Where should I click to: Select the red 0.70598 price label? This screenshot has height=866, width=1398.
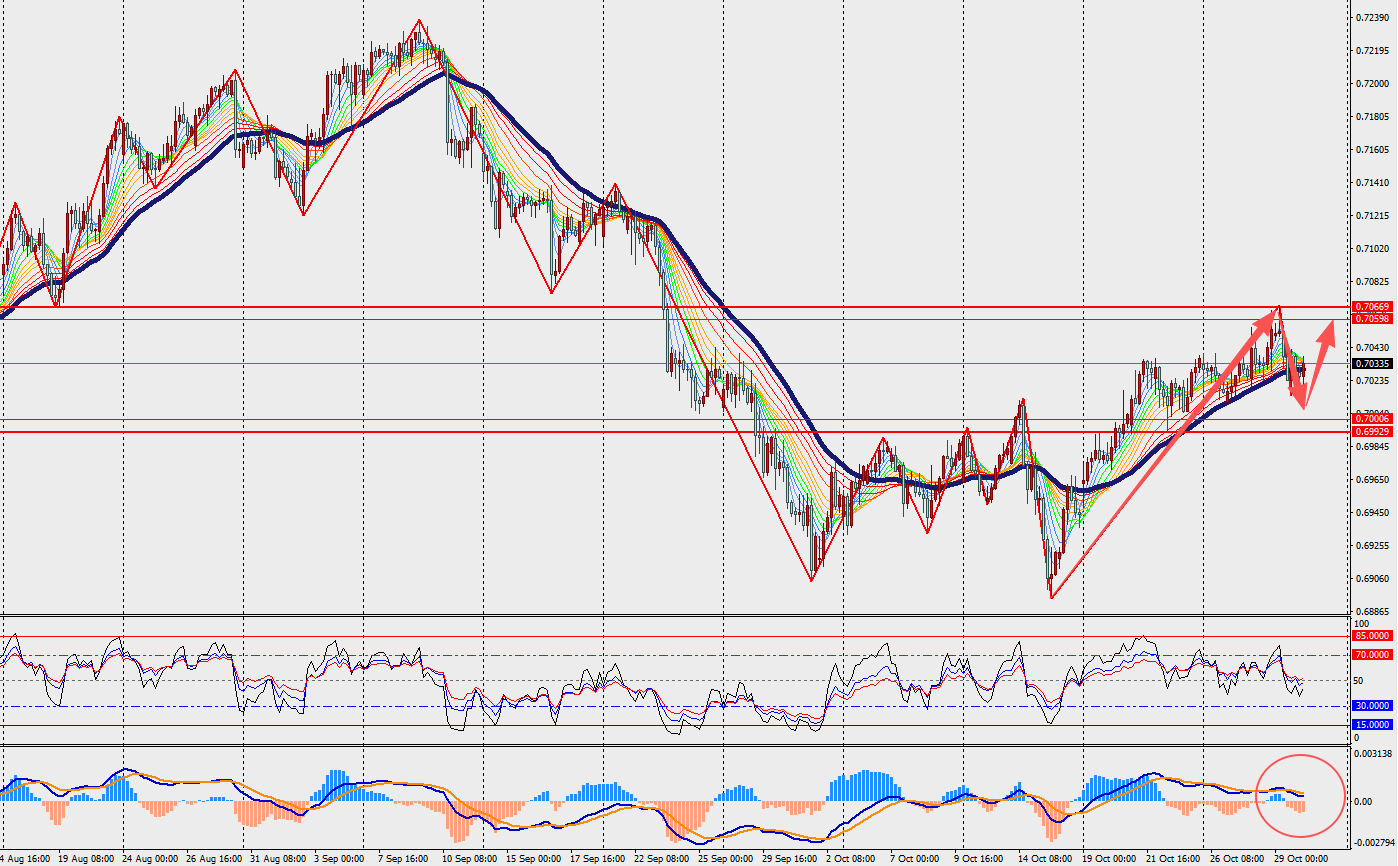point(1372,319)
